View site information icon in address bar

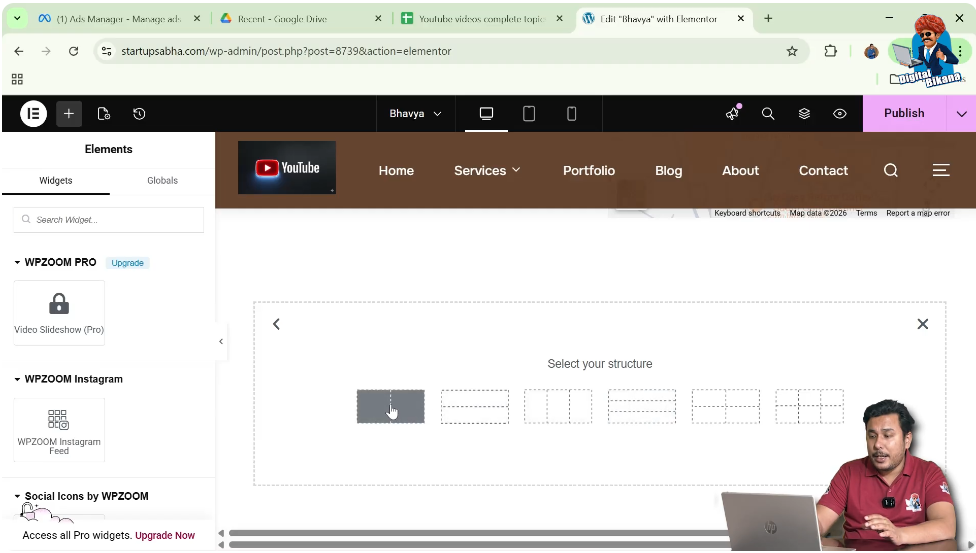(x=106, y=51)
